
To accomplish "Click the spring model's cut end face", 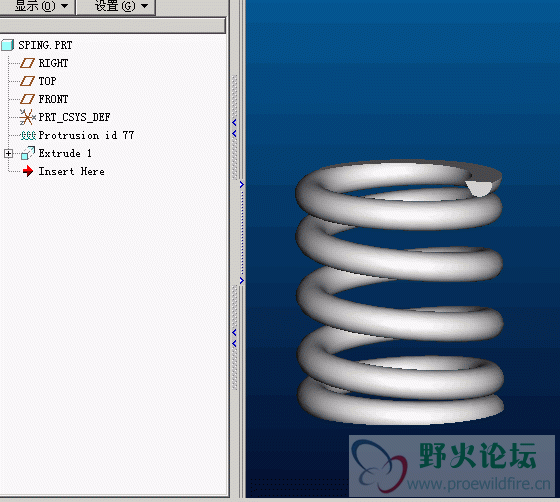I will [479, 188].
